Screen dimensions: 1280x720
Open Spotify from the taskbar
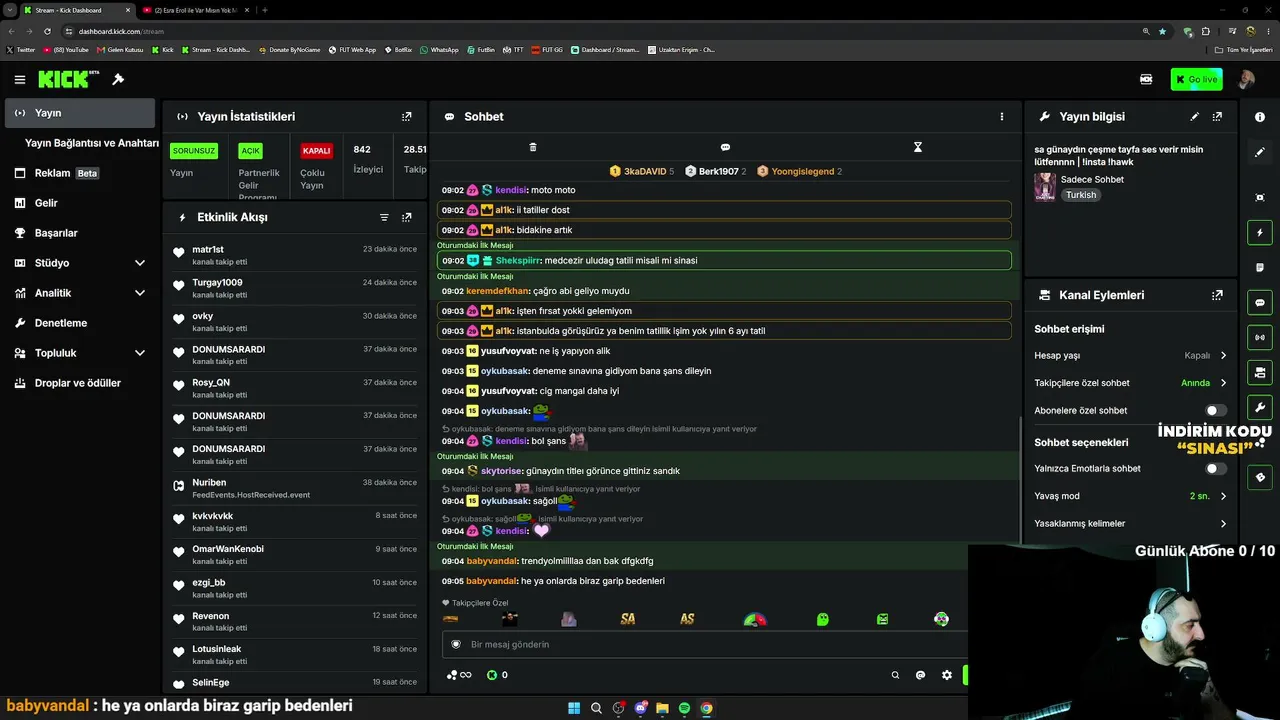684,708
